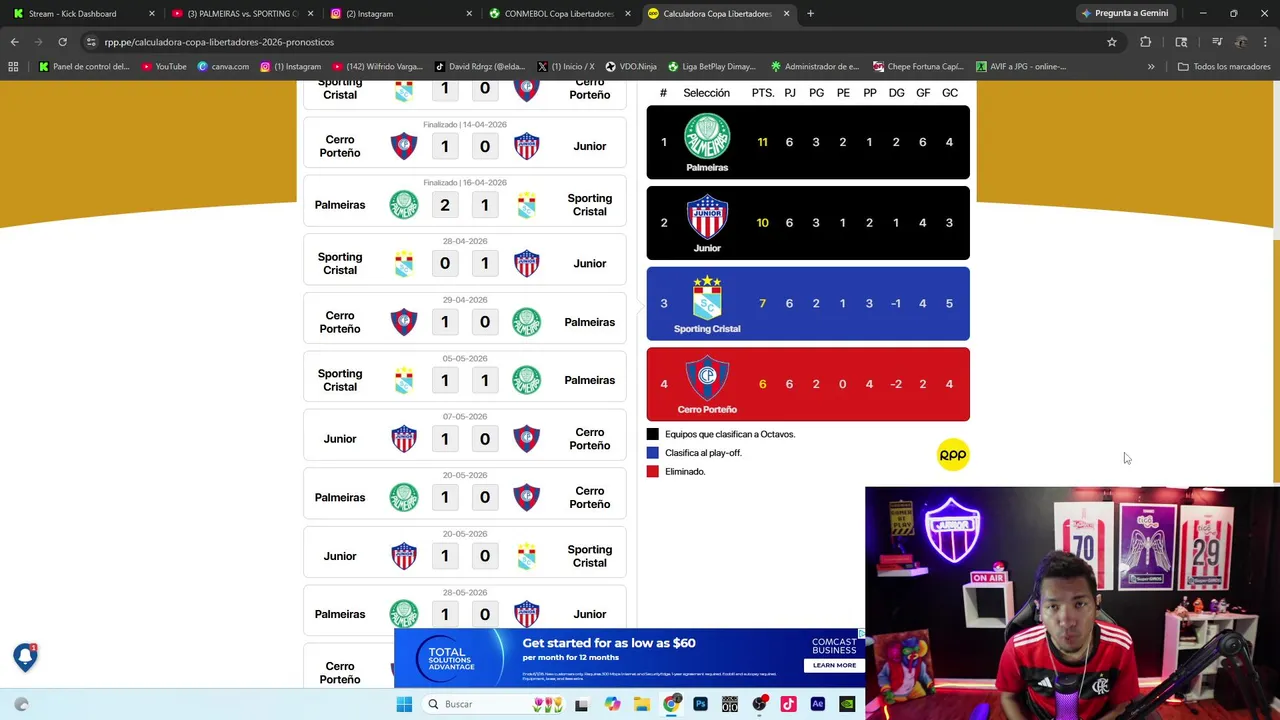
Task: Switch to PALMEIRAS vs. SPORTING tab
Action: (x=243, y=14)
